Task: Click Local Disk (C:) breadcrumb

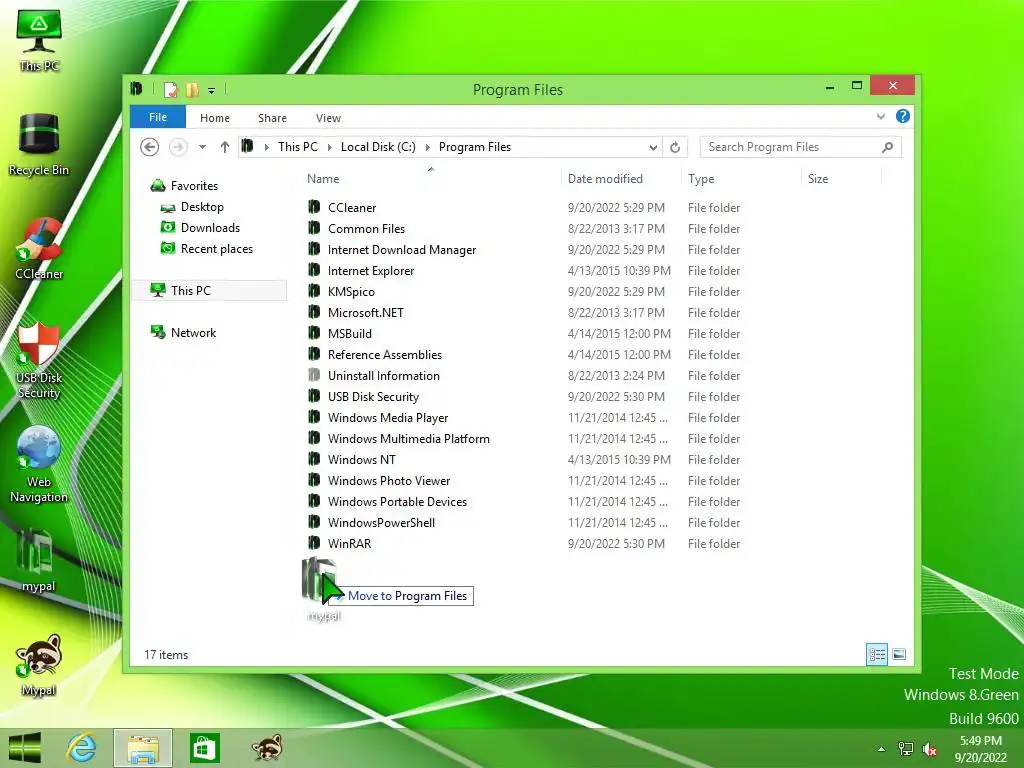Action: [378, 147]
